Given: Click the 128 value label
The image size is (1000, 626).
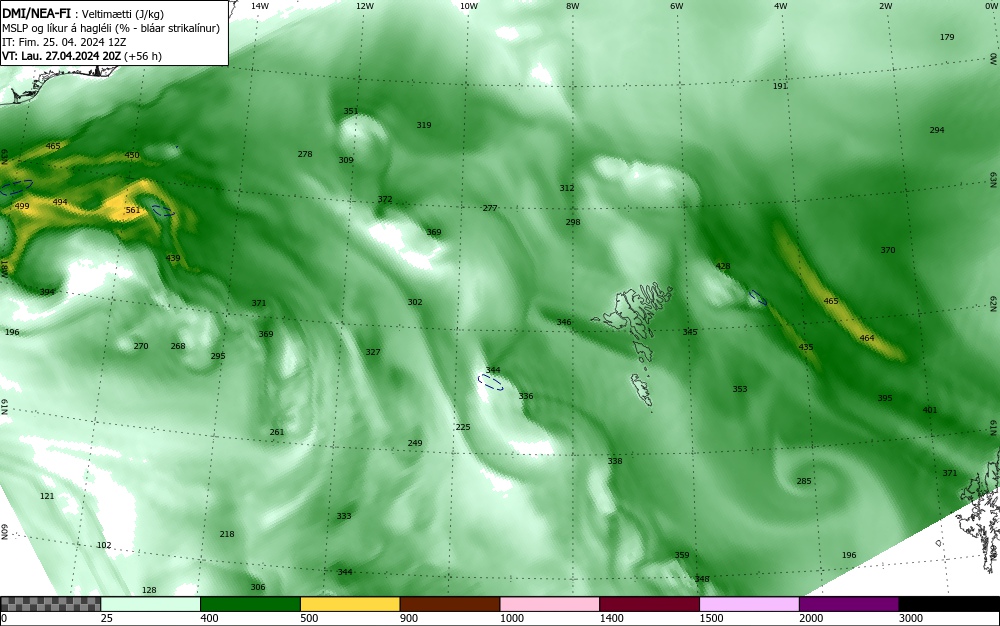Looking at the screenshot, I should [x=149, y=590].
